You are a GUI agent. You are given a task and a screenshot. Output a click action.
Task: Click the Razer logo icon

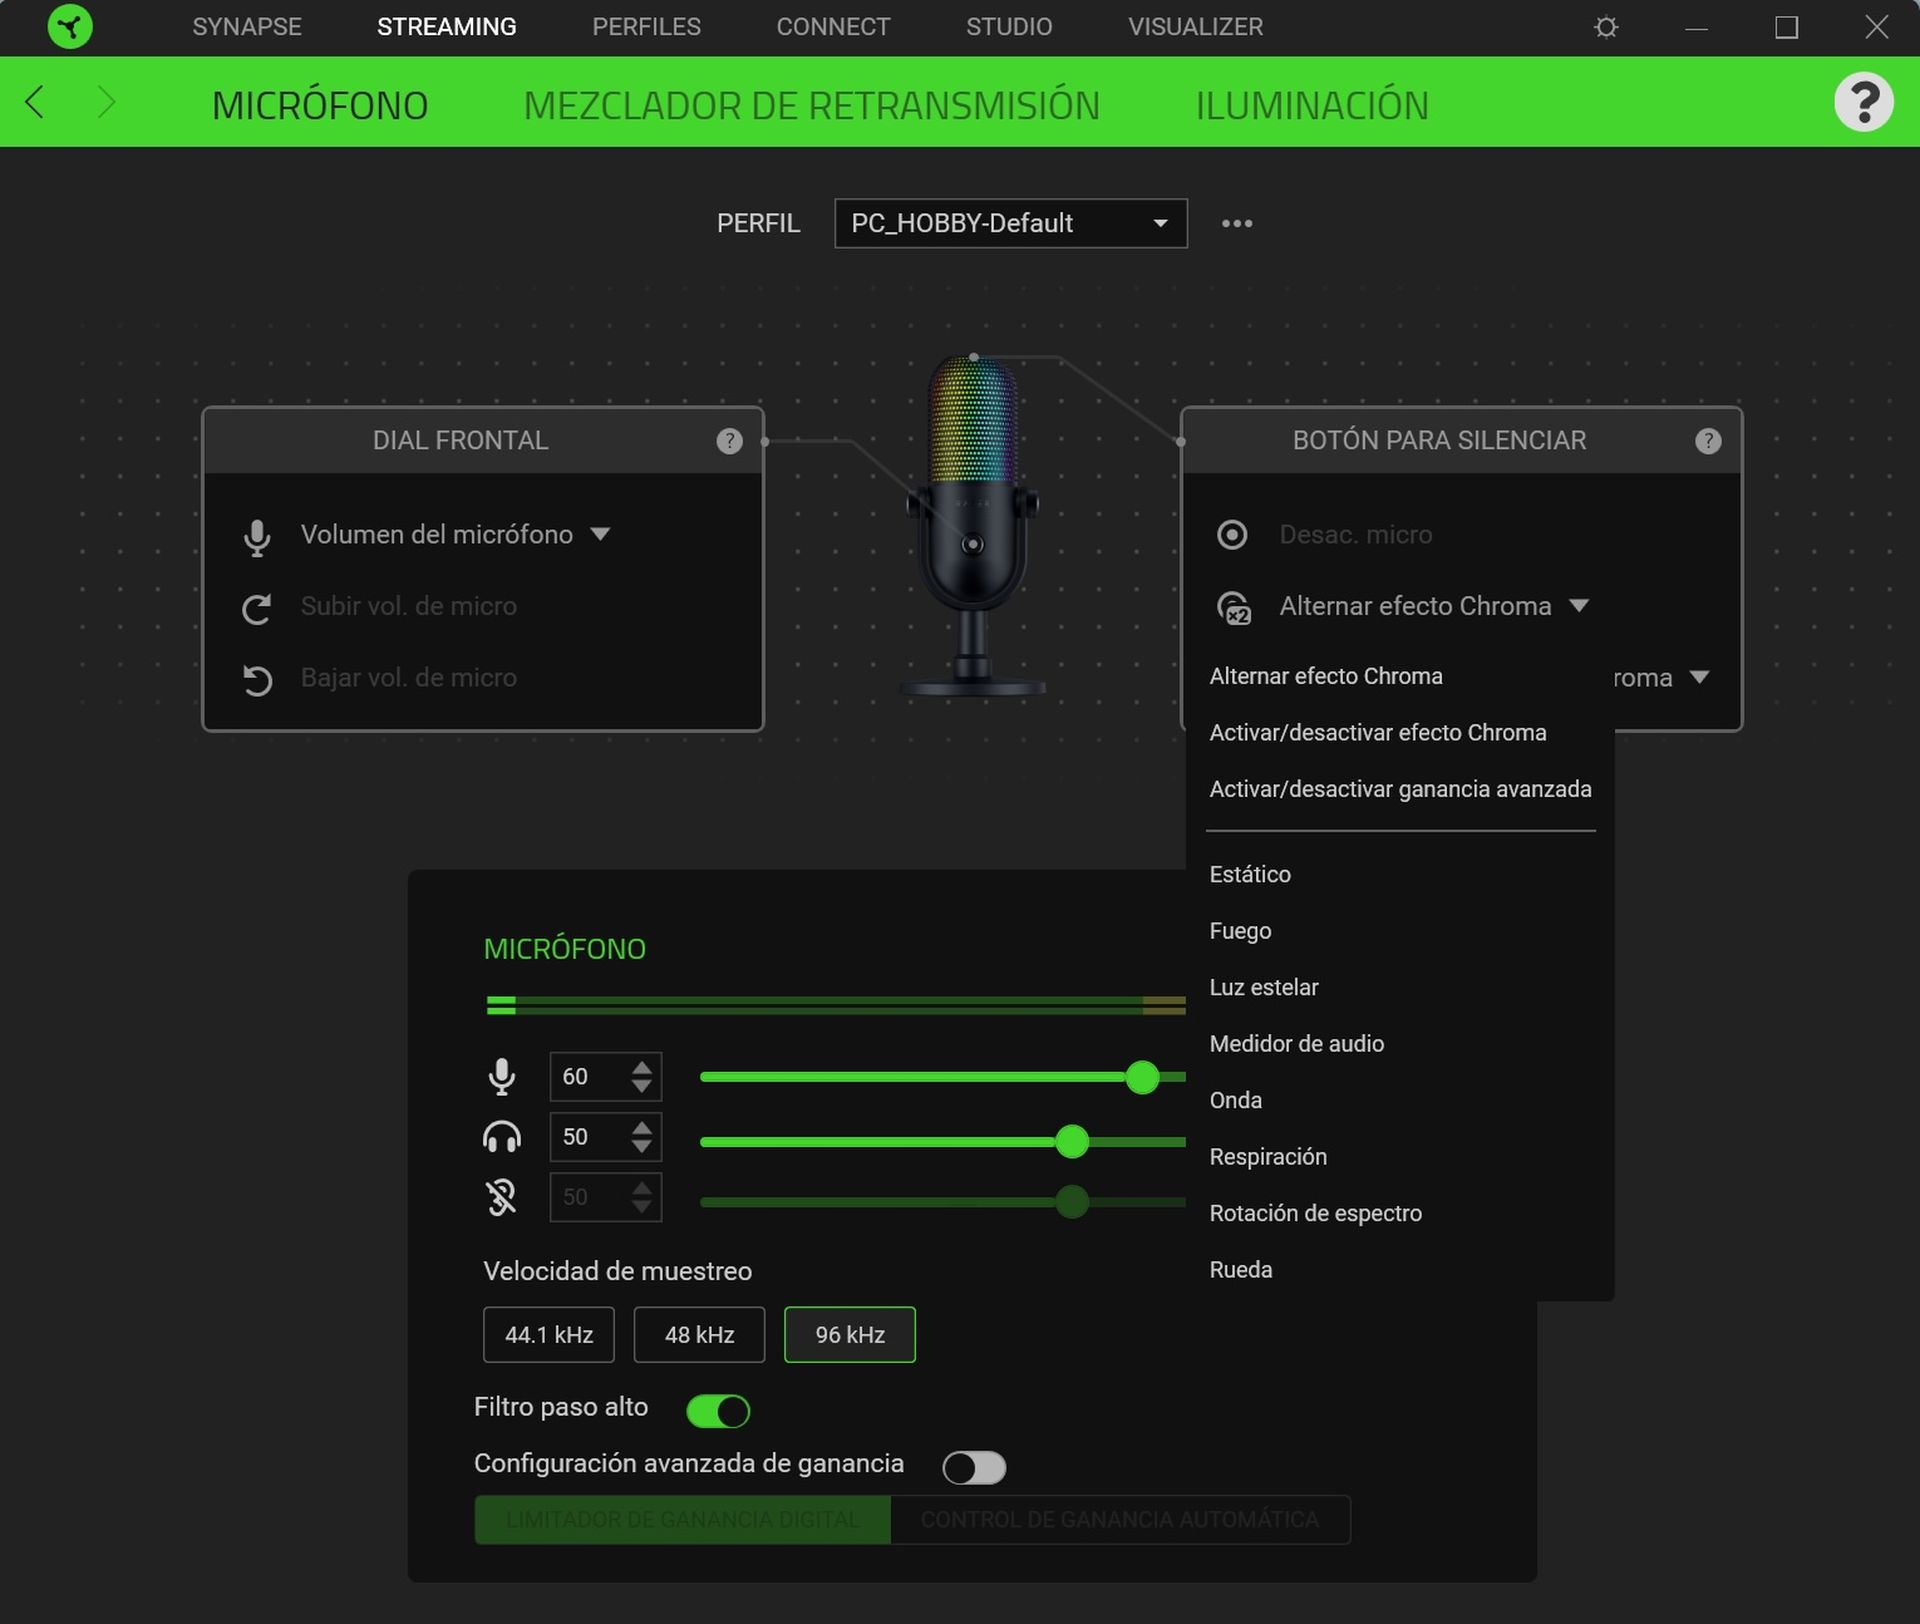point(68,27)
